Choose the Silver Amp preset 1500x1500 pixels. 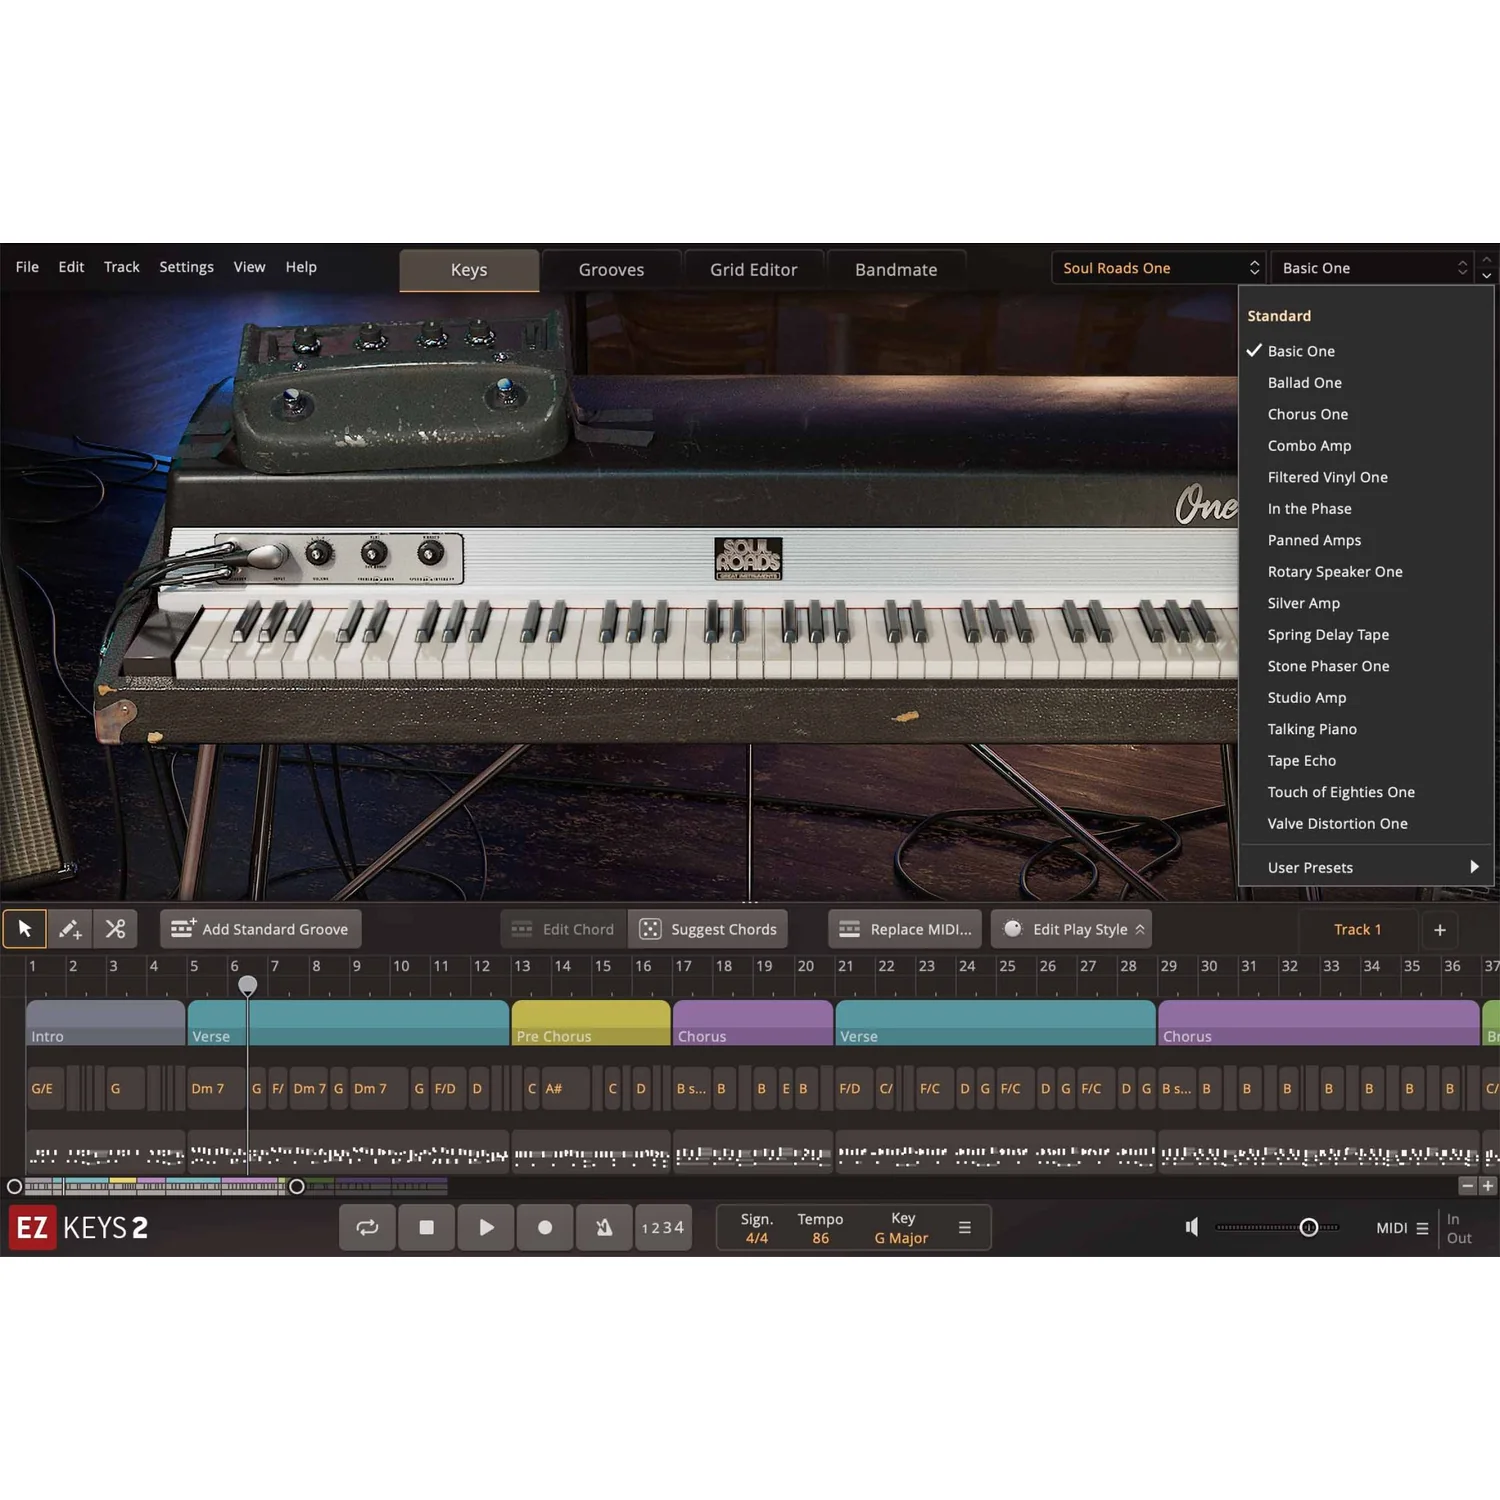1366,603
